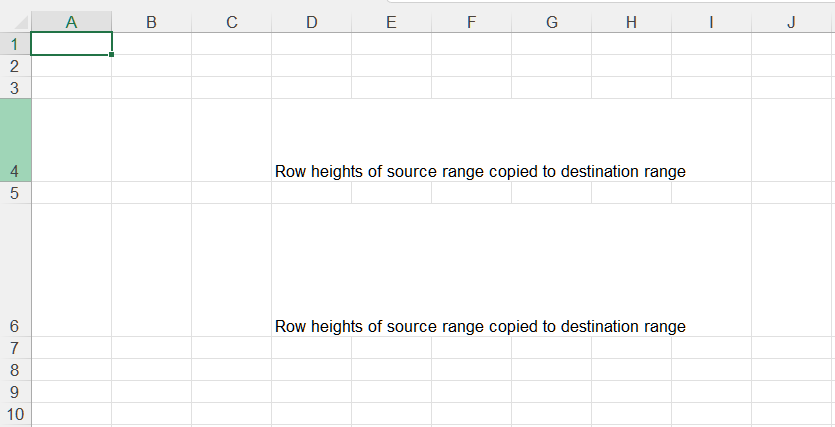Select row 3 header
The height and width of the screenshot is (427, 835).
pos(15,88)
